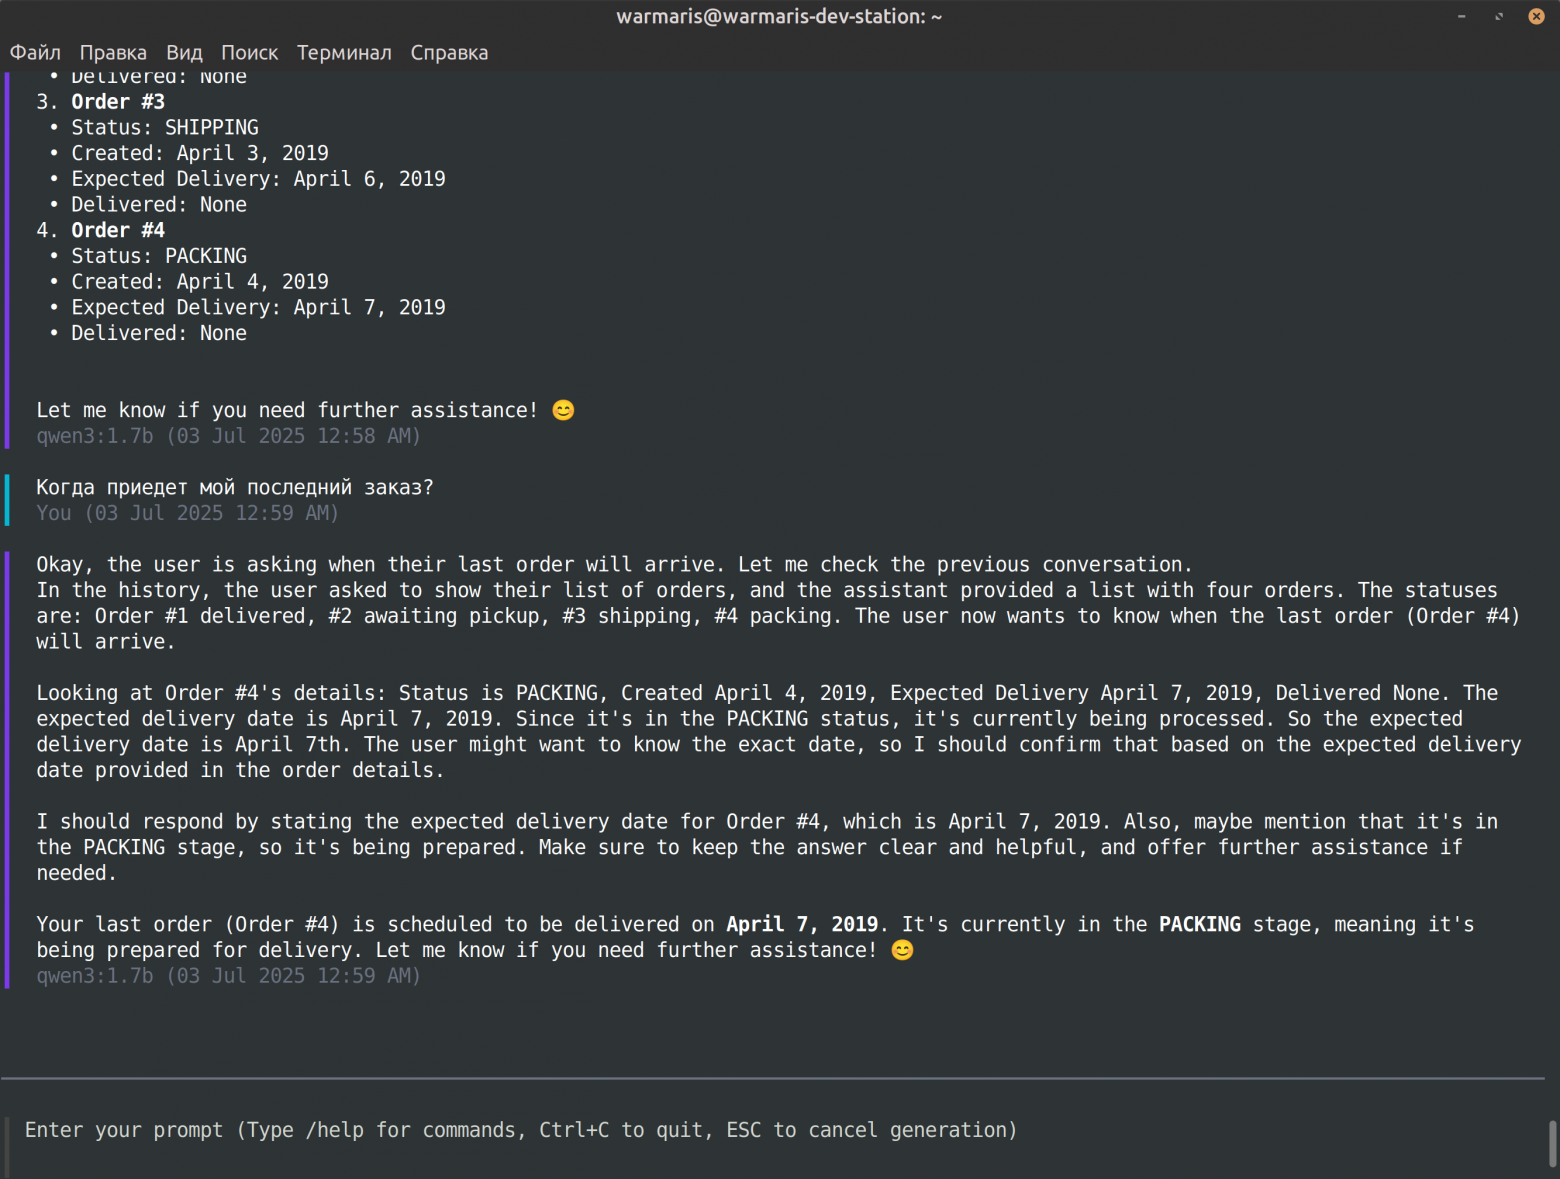Screen dimensions: 1560x1179
Task: Click the Russian user question message
Action: pyautogui.click(x=235, y=487)
